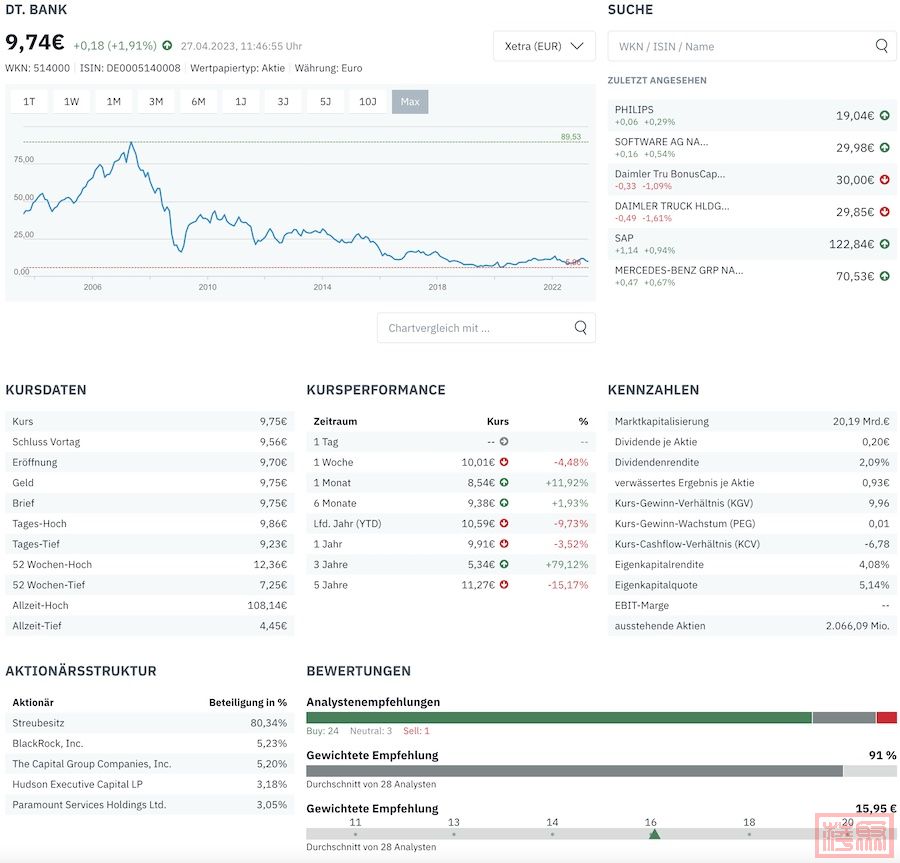Click the green Buy segment of analyst bar
Viewport: 900px width, 863px height.
(x=559, y=717)
